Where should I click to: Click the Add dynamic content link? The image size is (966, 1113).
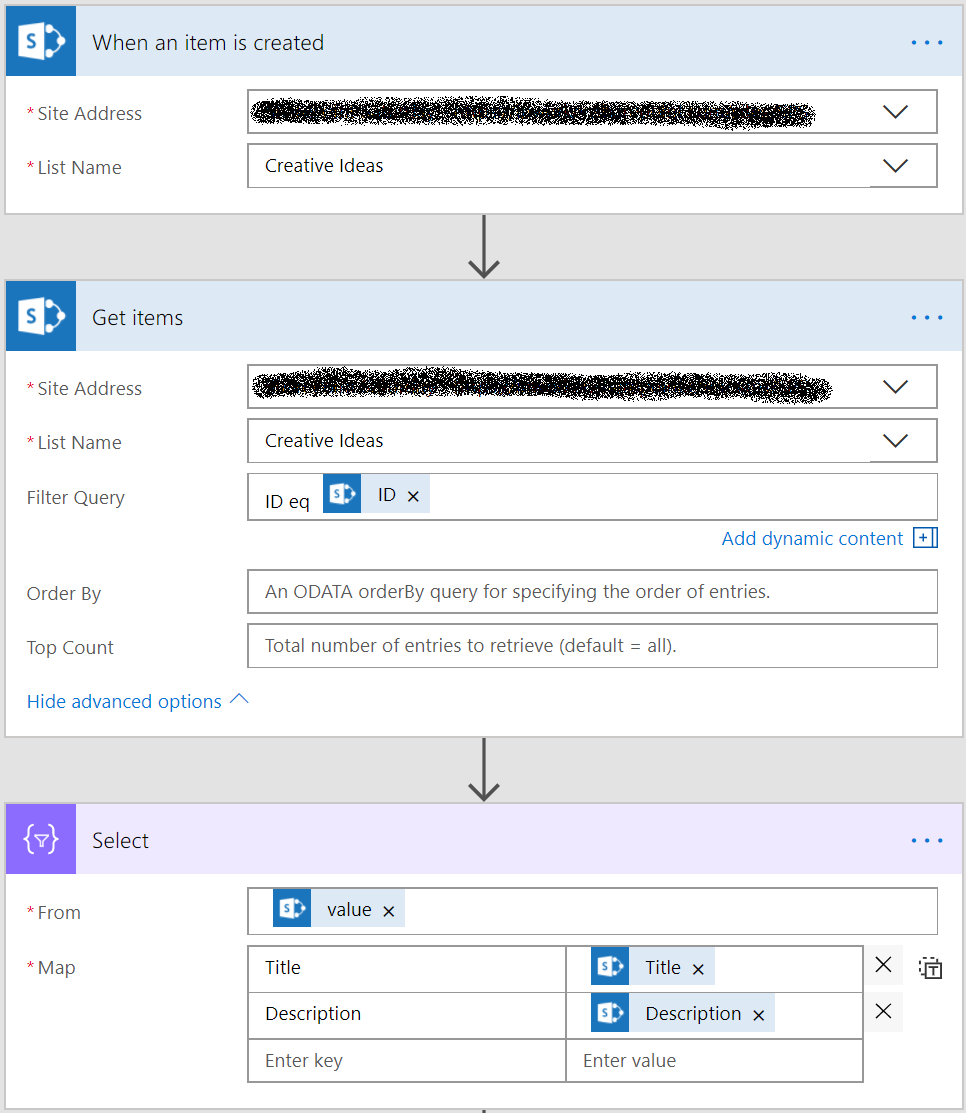pos(812,539)
